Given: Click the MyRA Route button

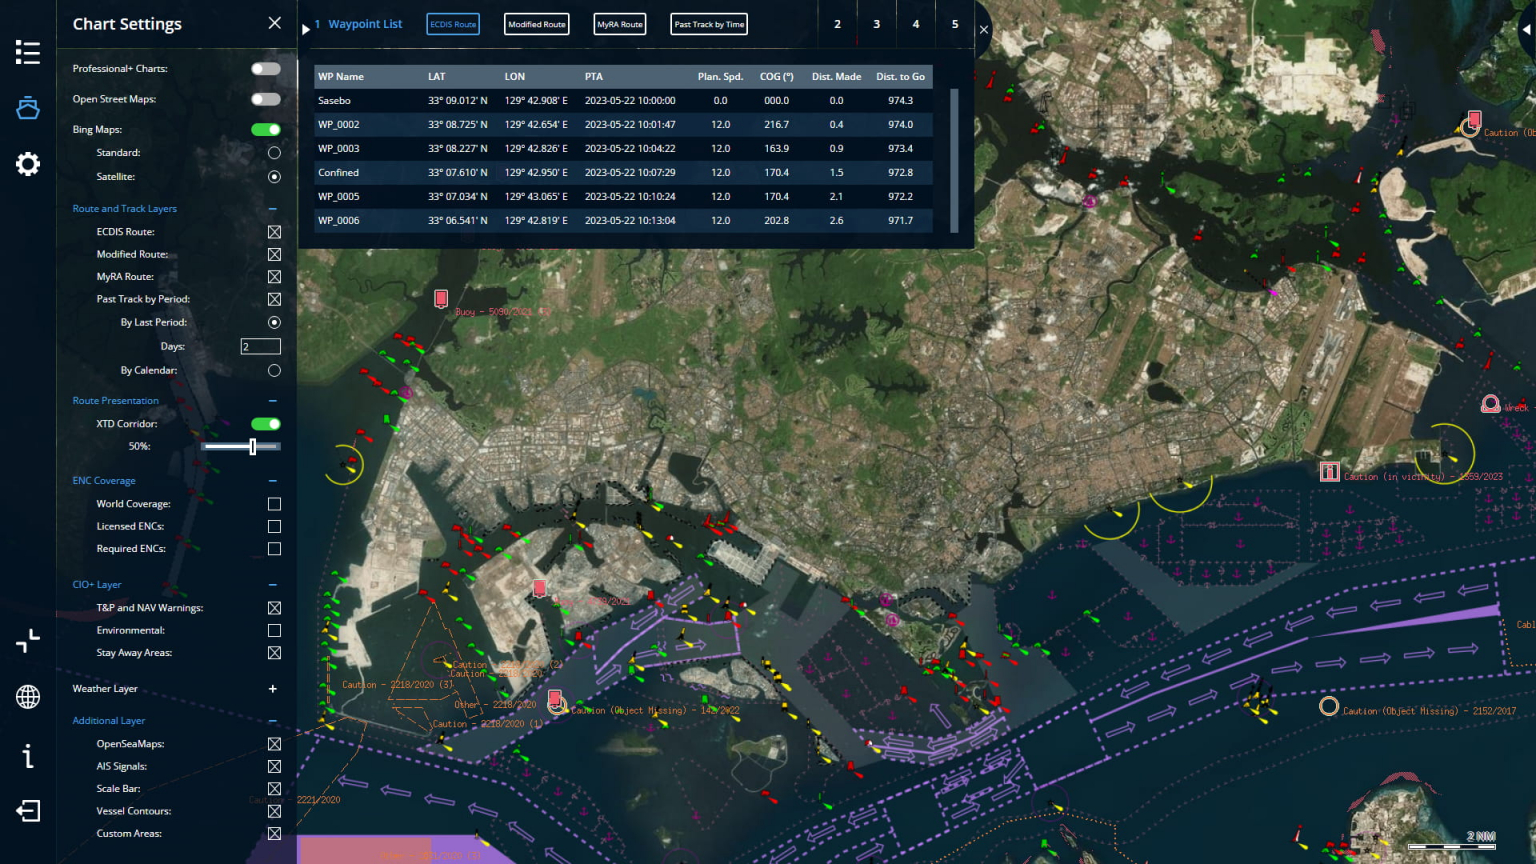Looking at the screenshot, I should pos(619,23).
